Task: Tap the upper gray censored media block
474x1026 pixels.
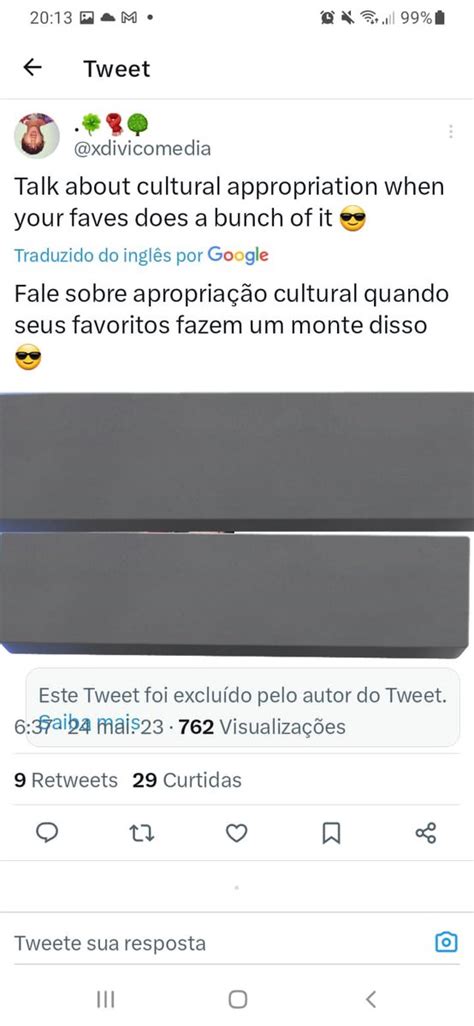Action: point(237,461)
